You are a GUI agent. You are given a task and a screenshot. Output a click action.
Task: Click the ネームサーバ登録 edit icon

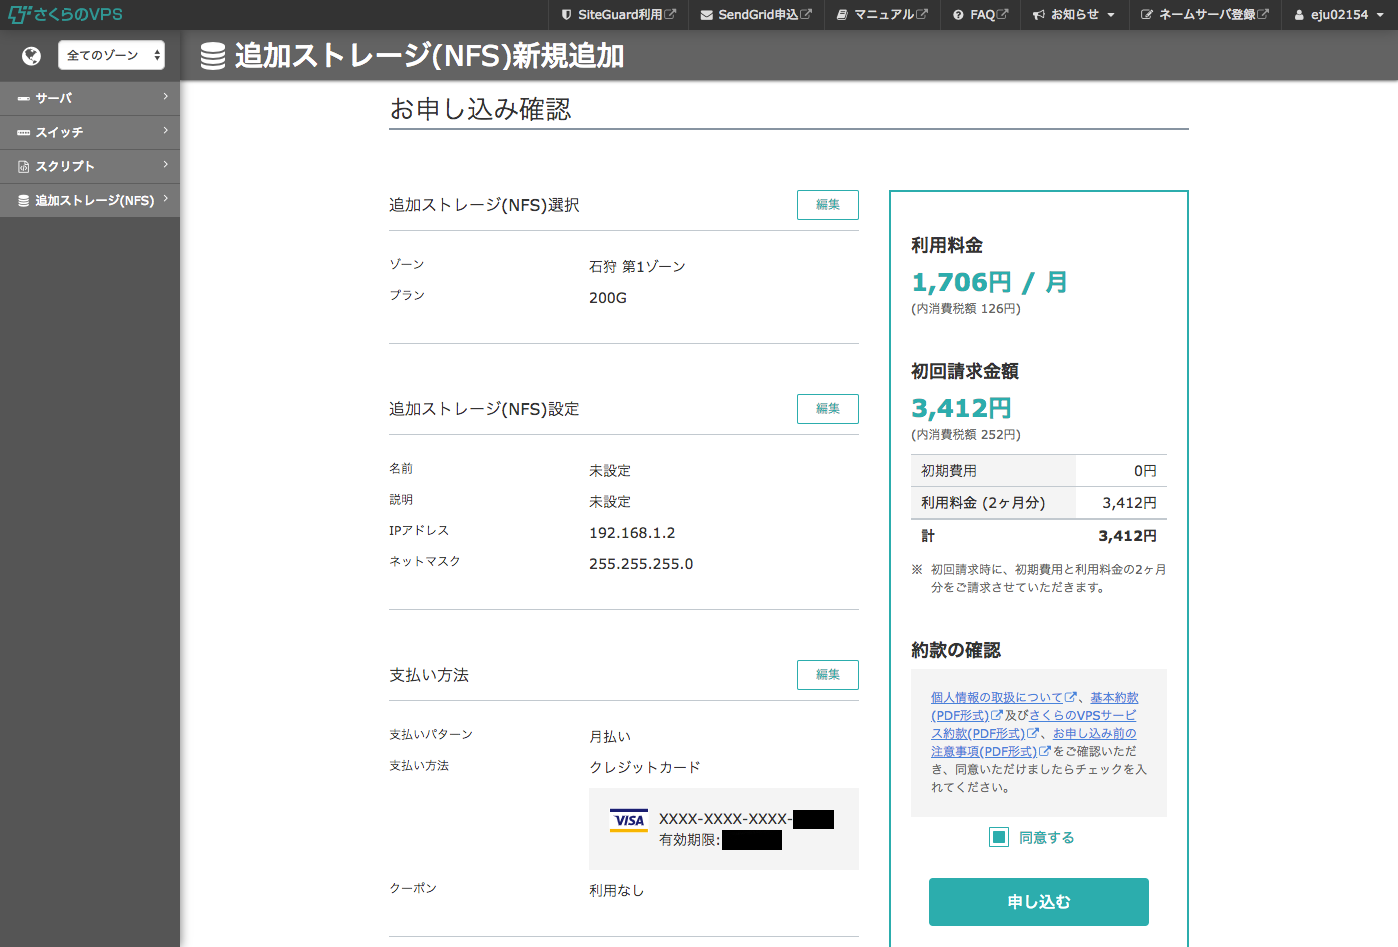click(x=1147, y=15)
